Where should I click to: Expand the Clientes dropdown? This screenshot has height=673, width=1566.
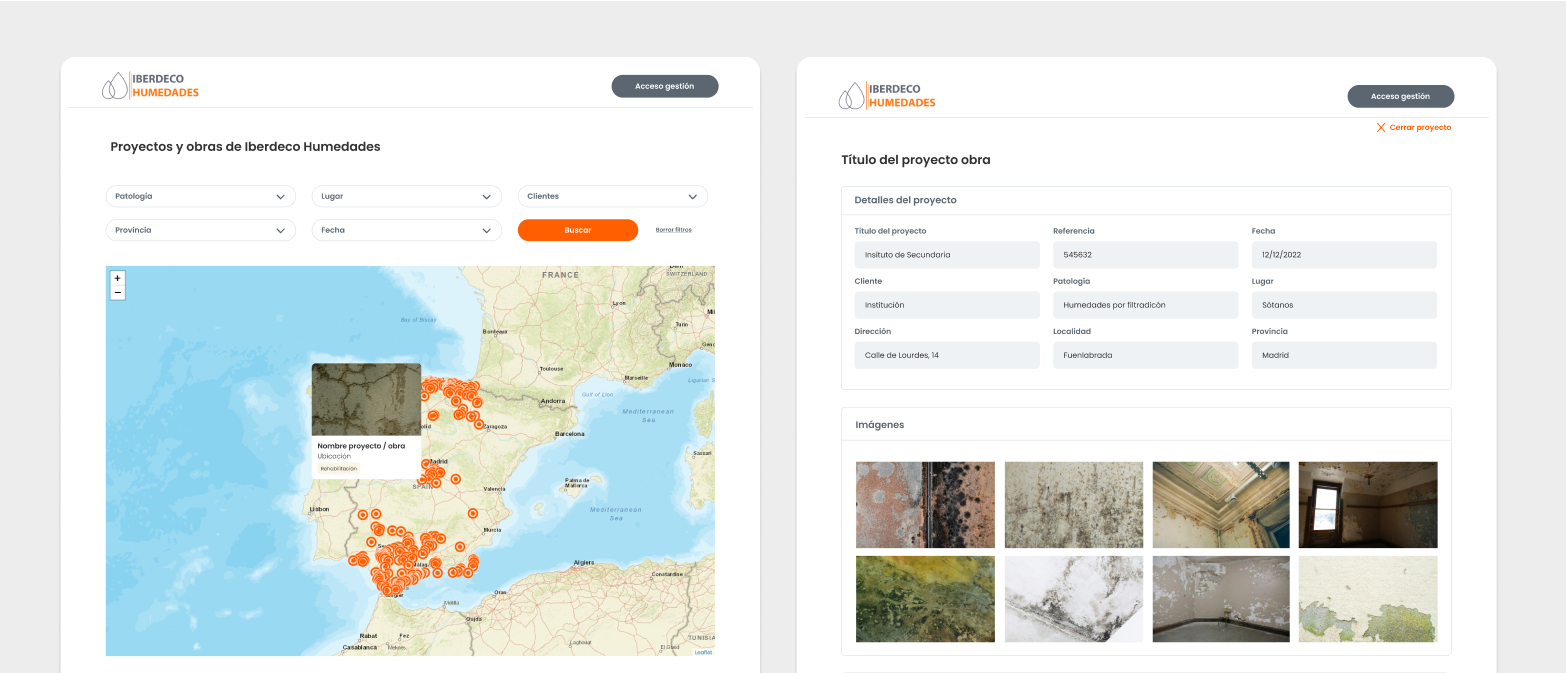612,197
